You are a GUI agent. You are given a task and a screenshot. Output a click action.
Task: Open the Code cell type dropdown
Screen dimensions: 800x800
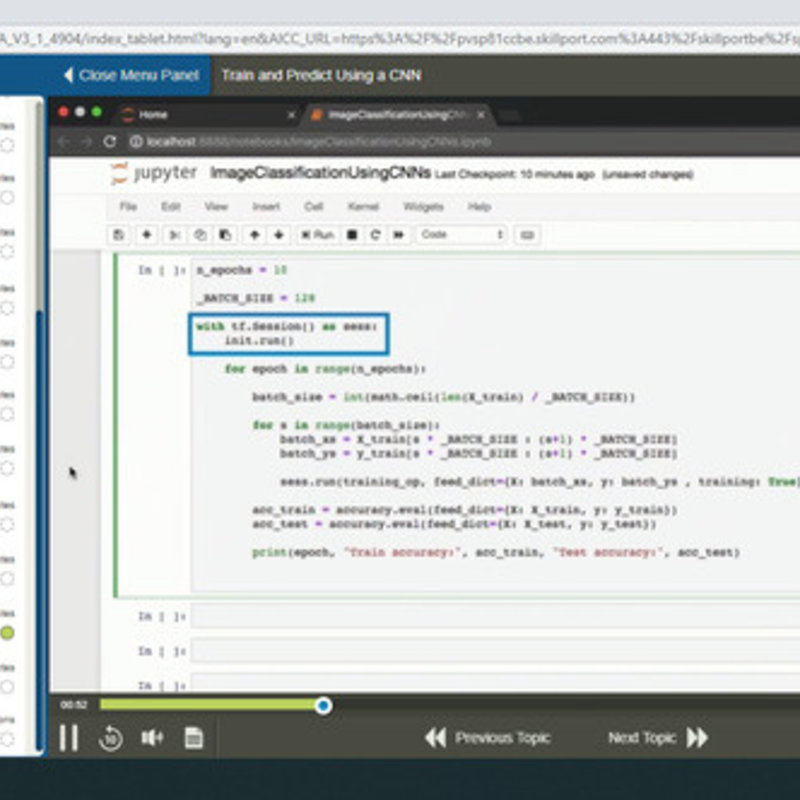click(462, 235)
